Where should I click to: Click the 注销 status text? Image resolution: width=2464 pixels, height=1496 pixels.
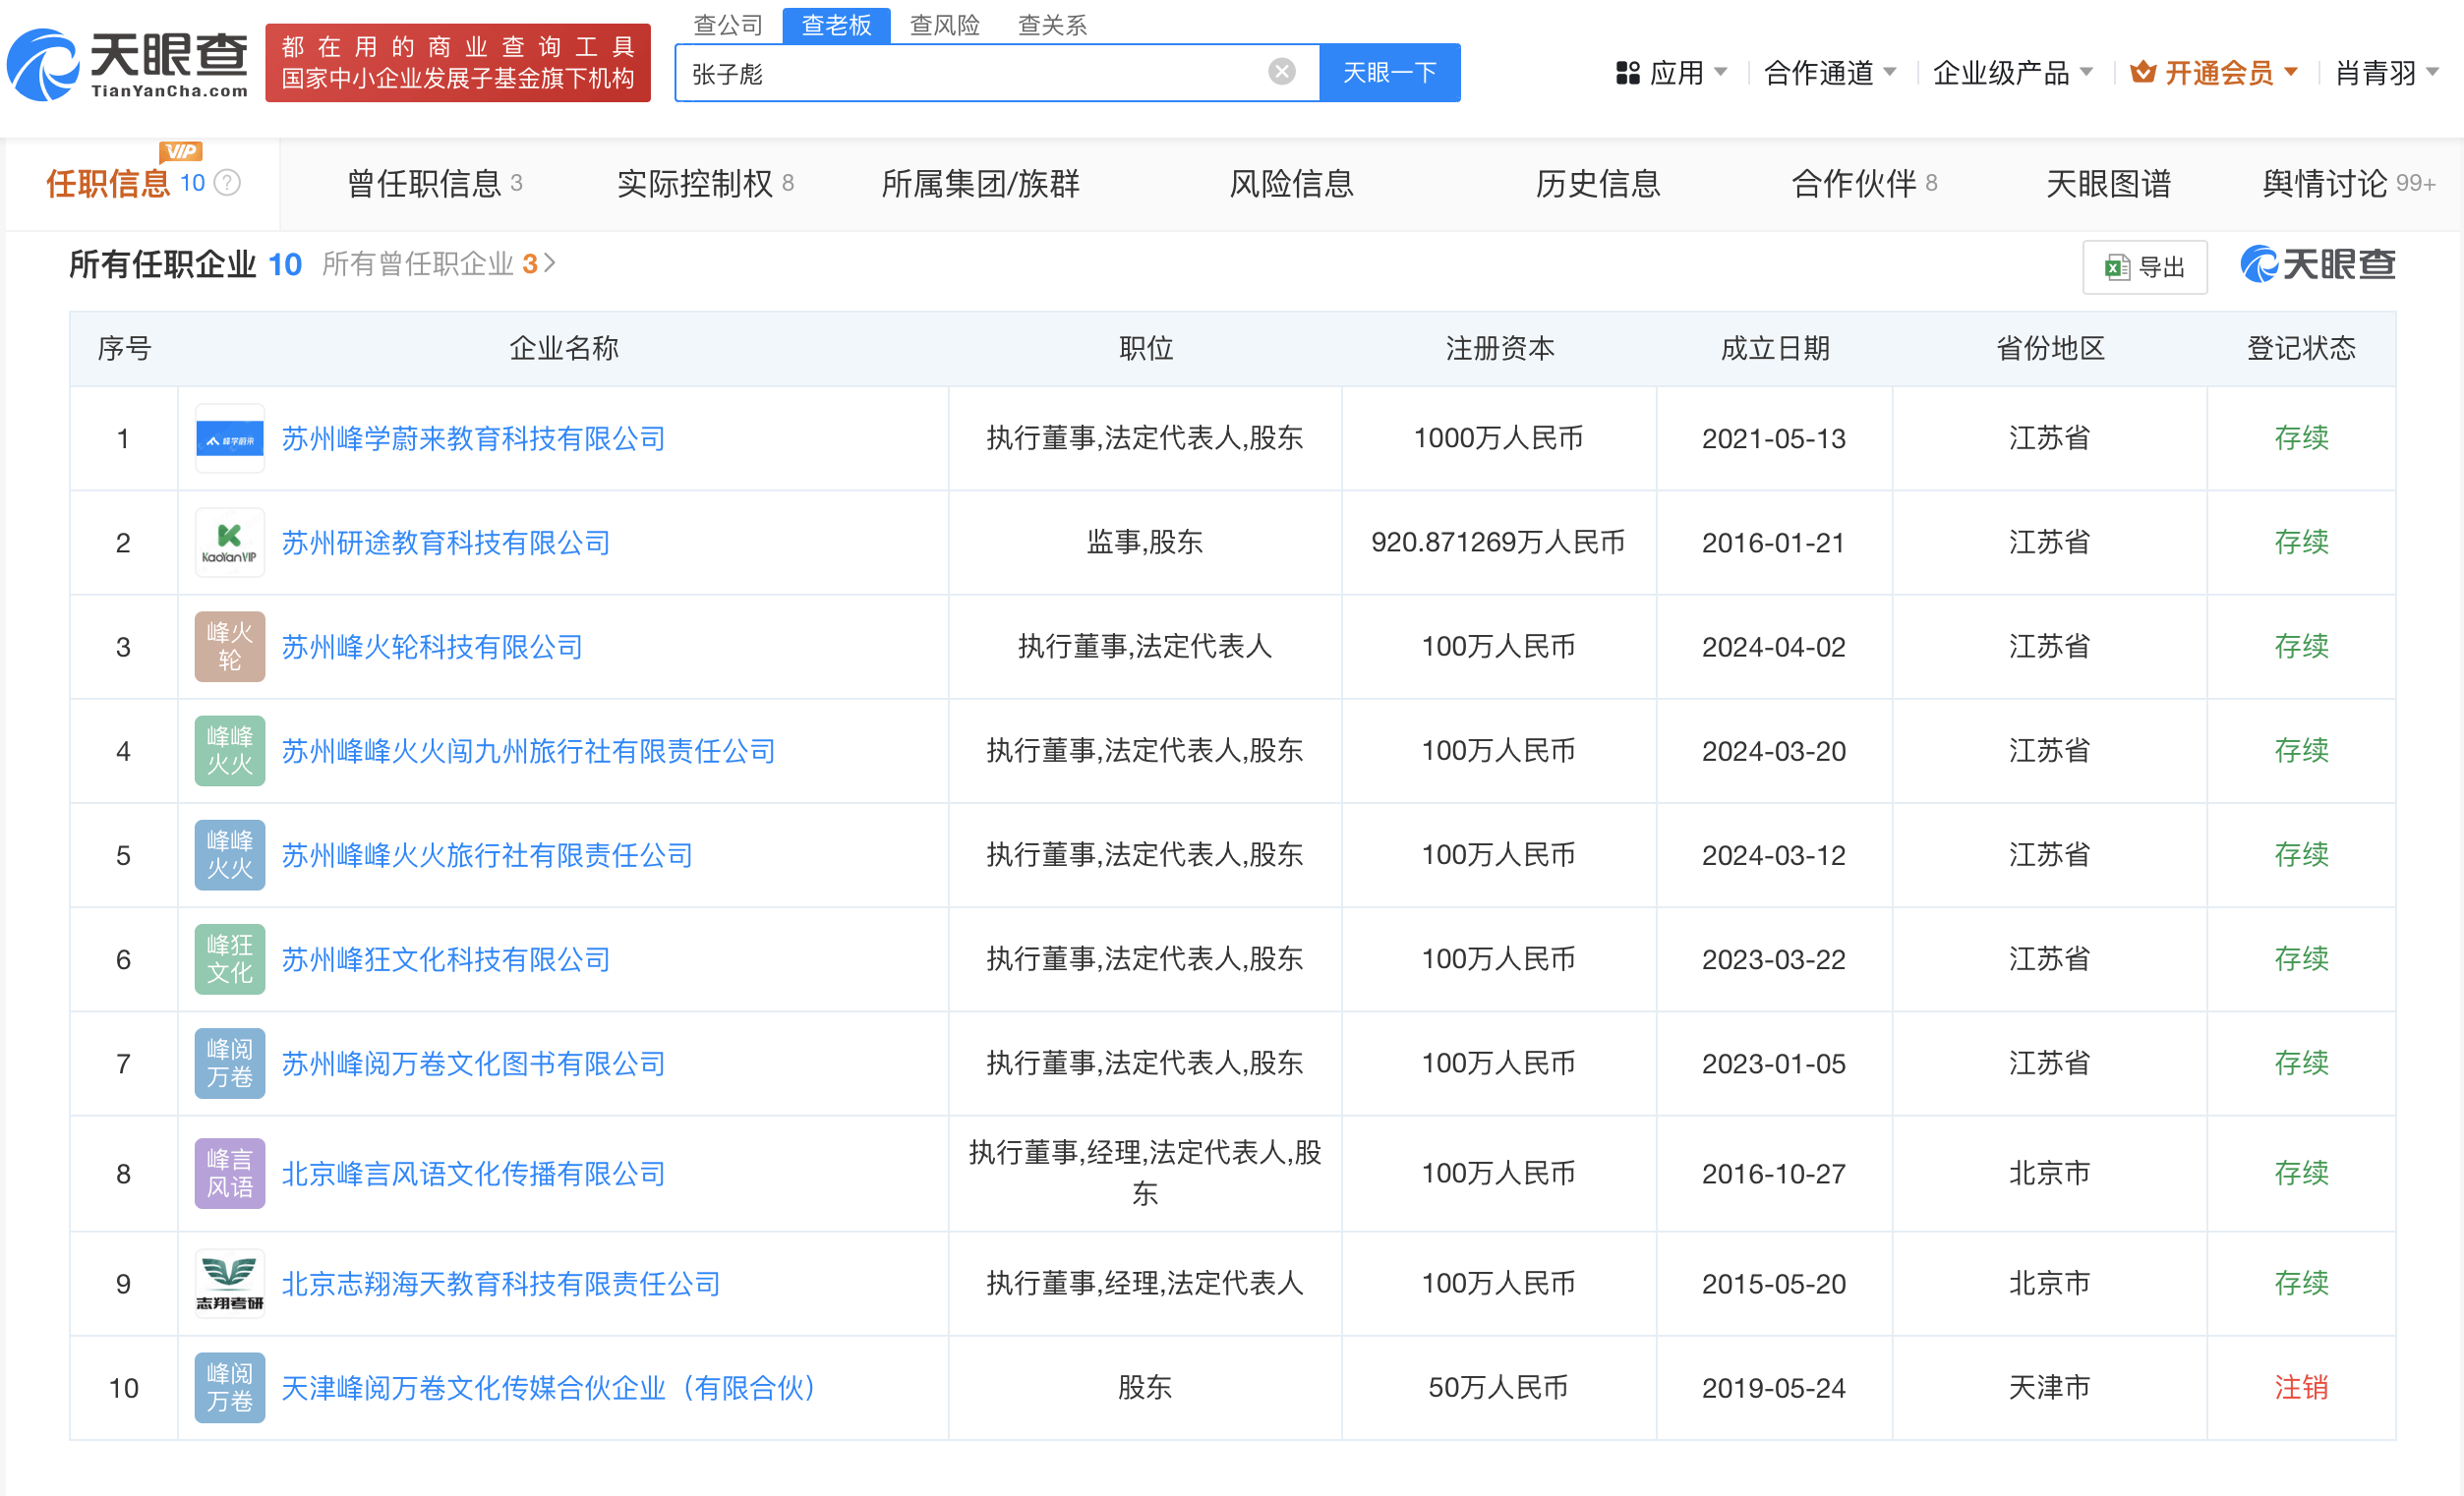click(2300, 1387)
